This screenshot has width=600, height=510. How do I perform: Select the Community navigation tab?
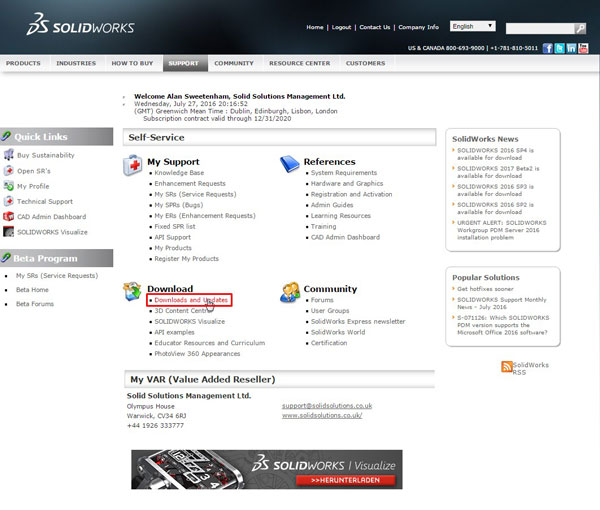[x=233, y=63]
